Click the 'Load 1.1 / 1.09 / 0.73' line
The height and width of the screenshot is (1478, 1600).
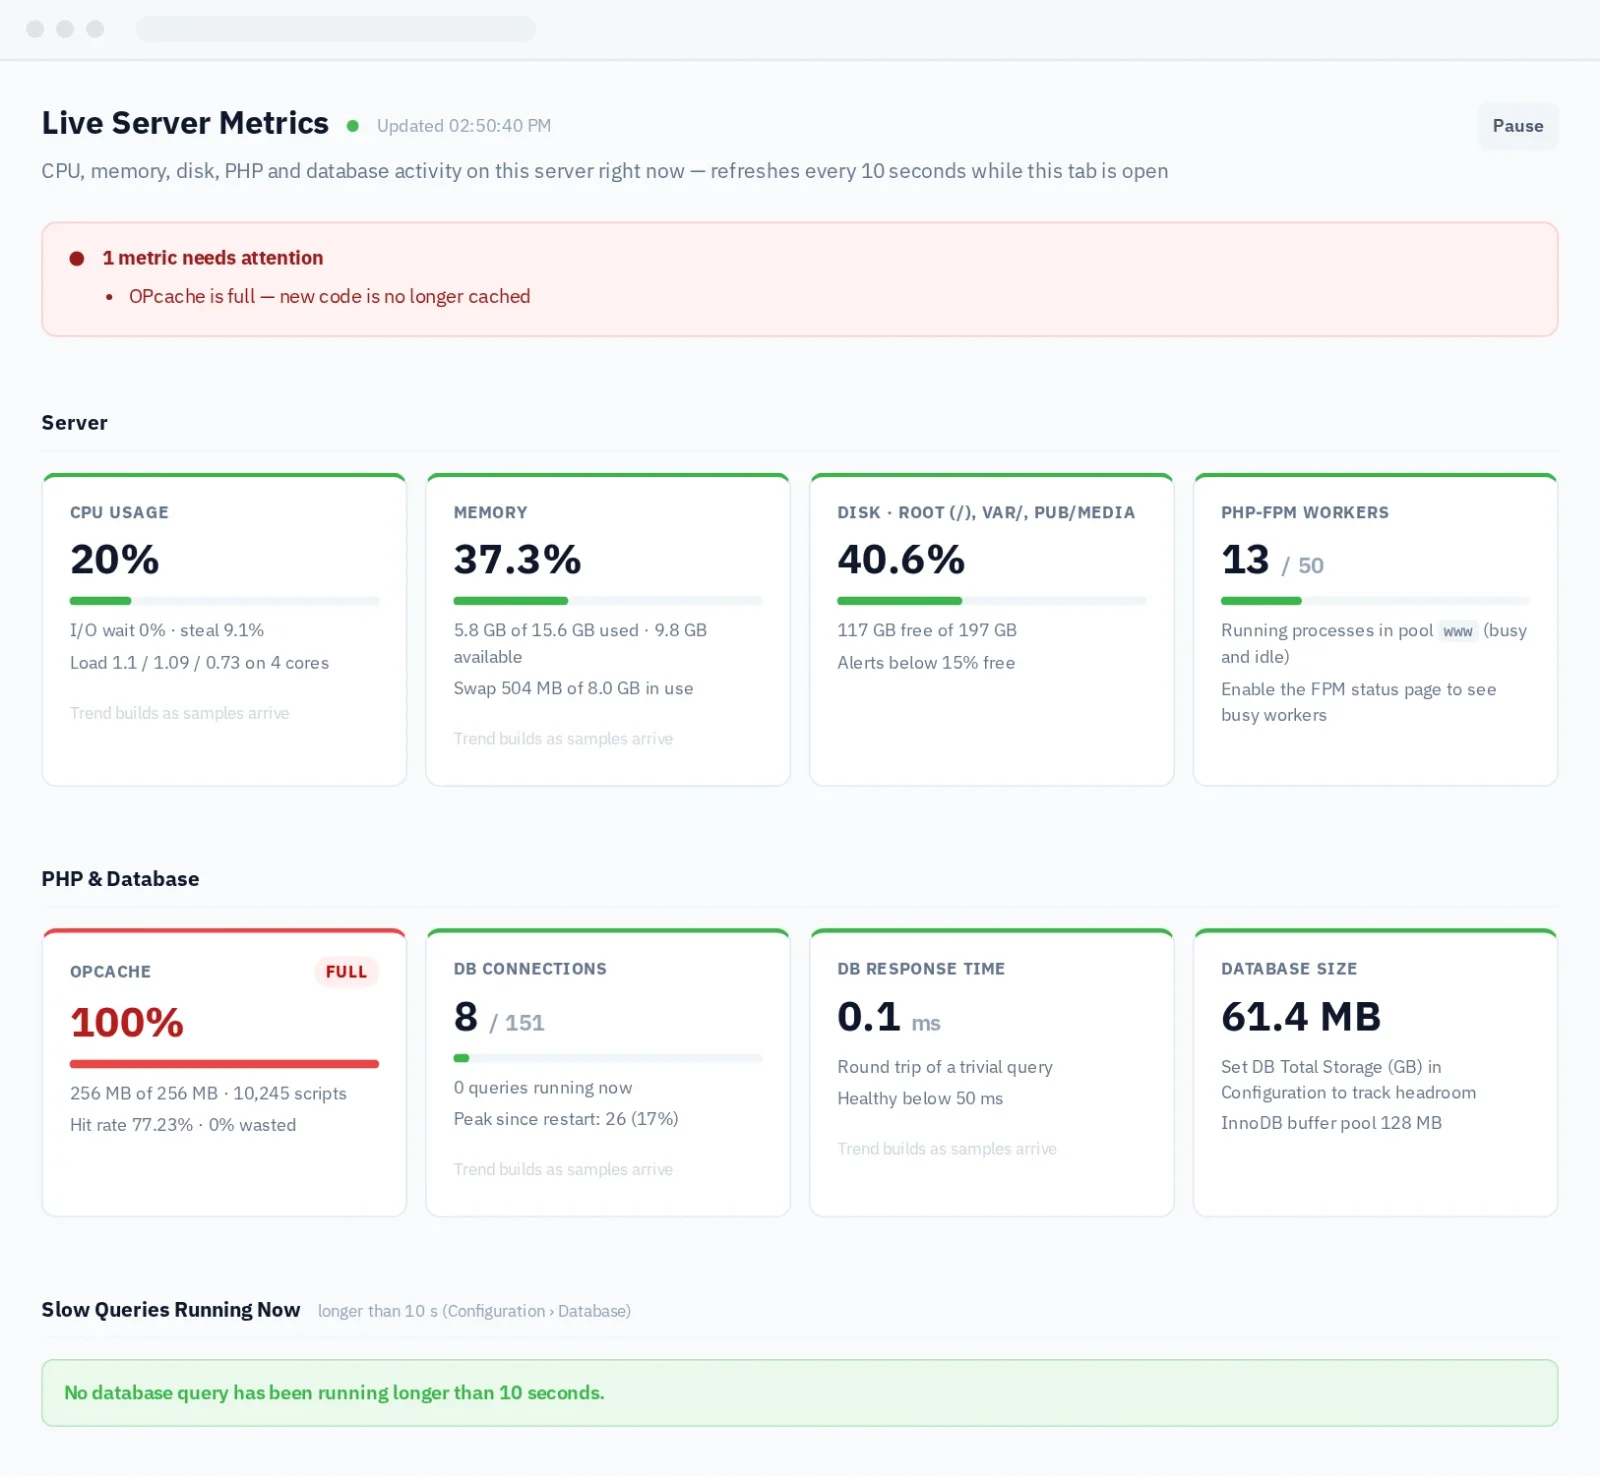(199, 663)
